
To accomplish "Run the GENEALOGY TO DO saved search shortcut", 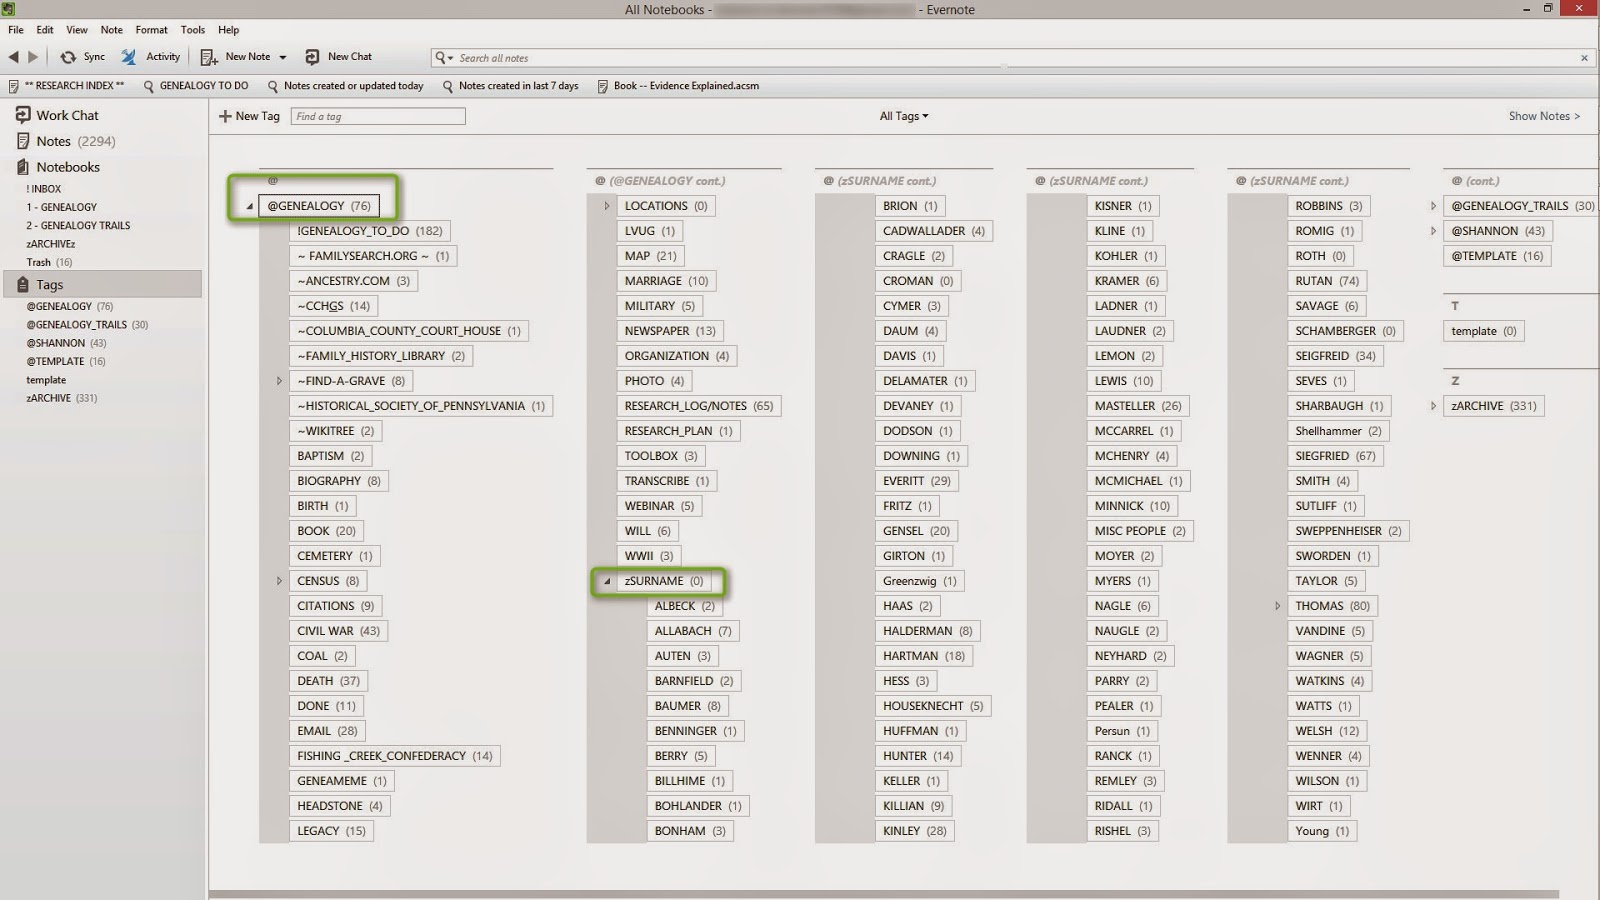I will [x=196, y=86].
